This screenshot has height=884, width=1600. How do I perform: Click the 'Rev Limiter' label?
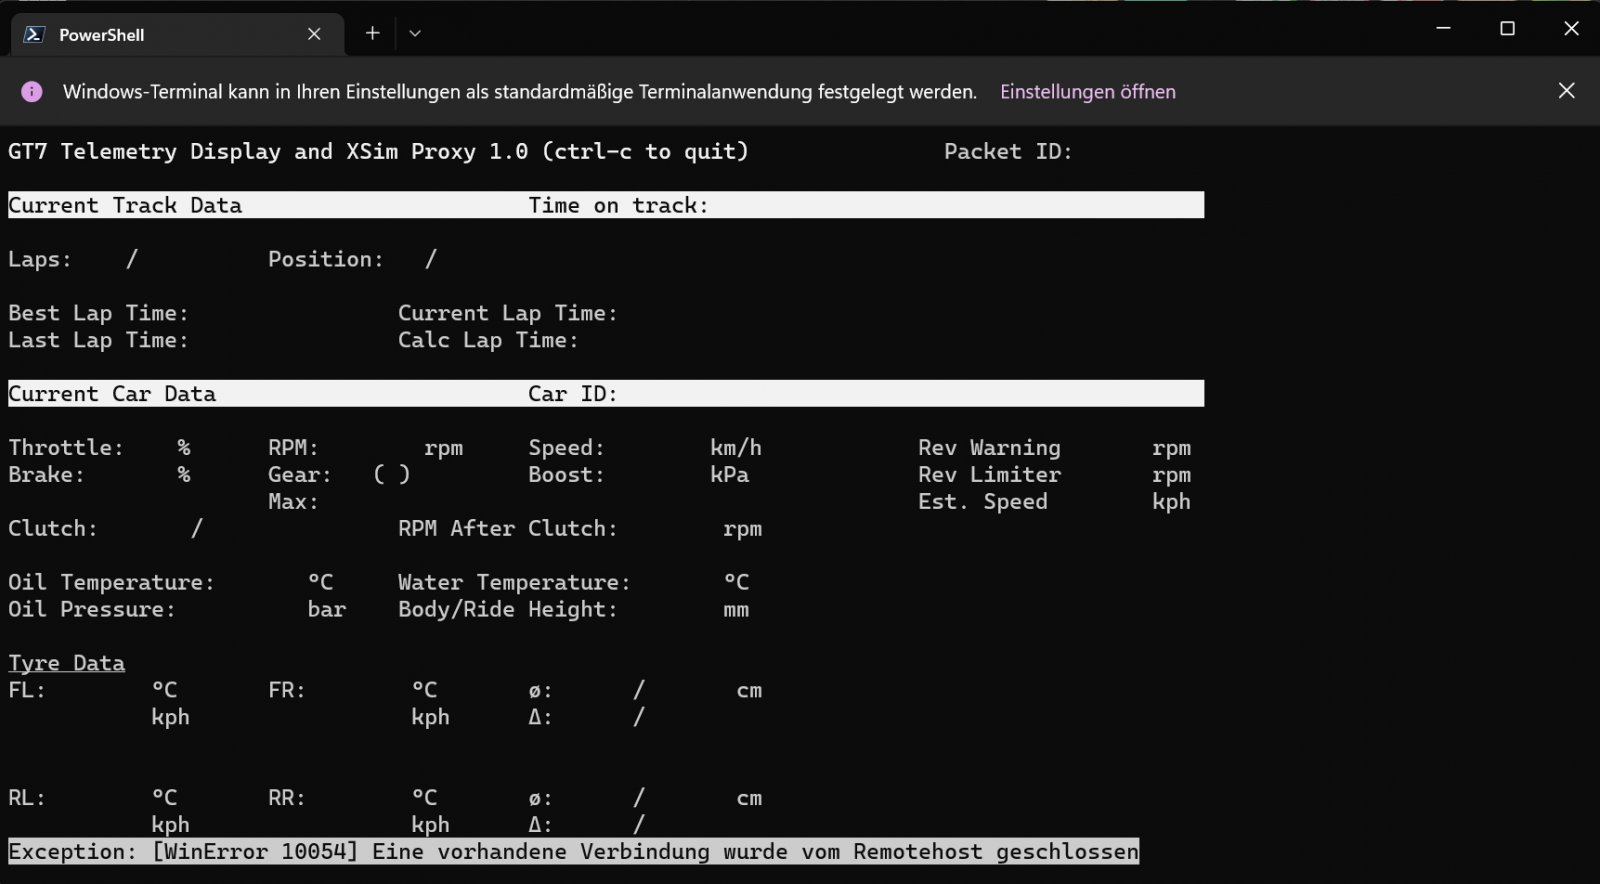(x=989, y=475)
